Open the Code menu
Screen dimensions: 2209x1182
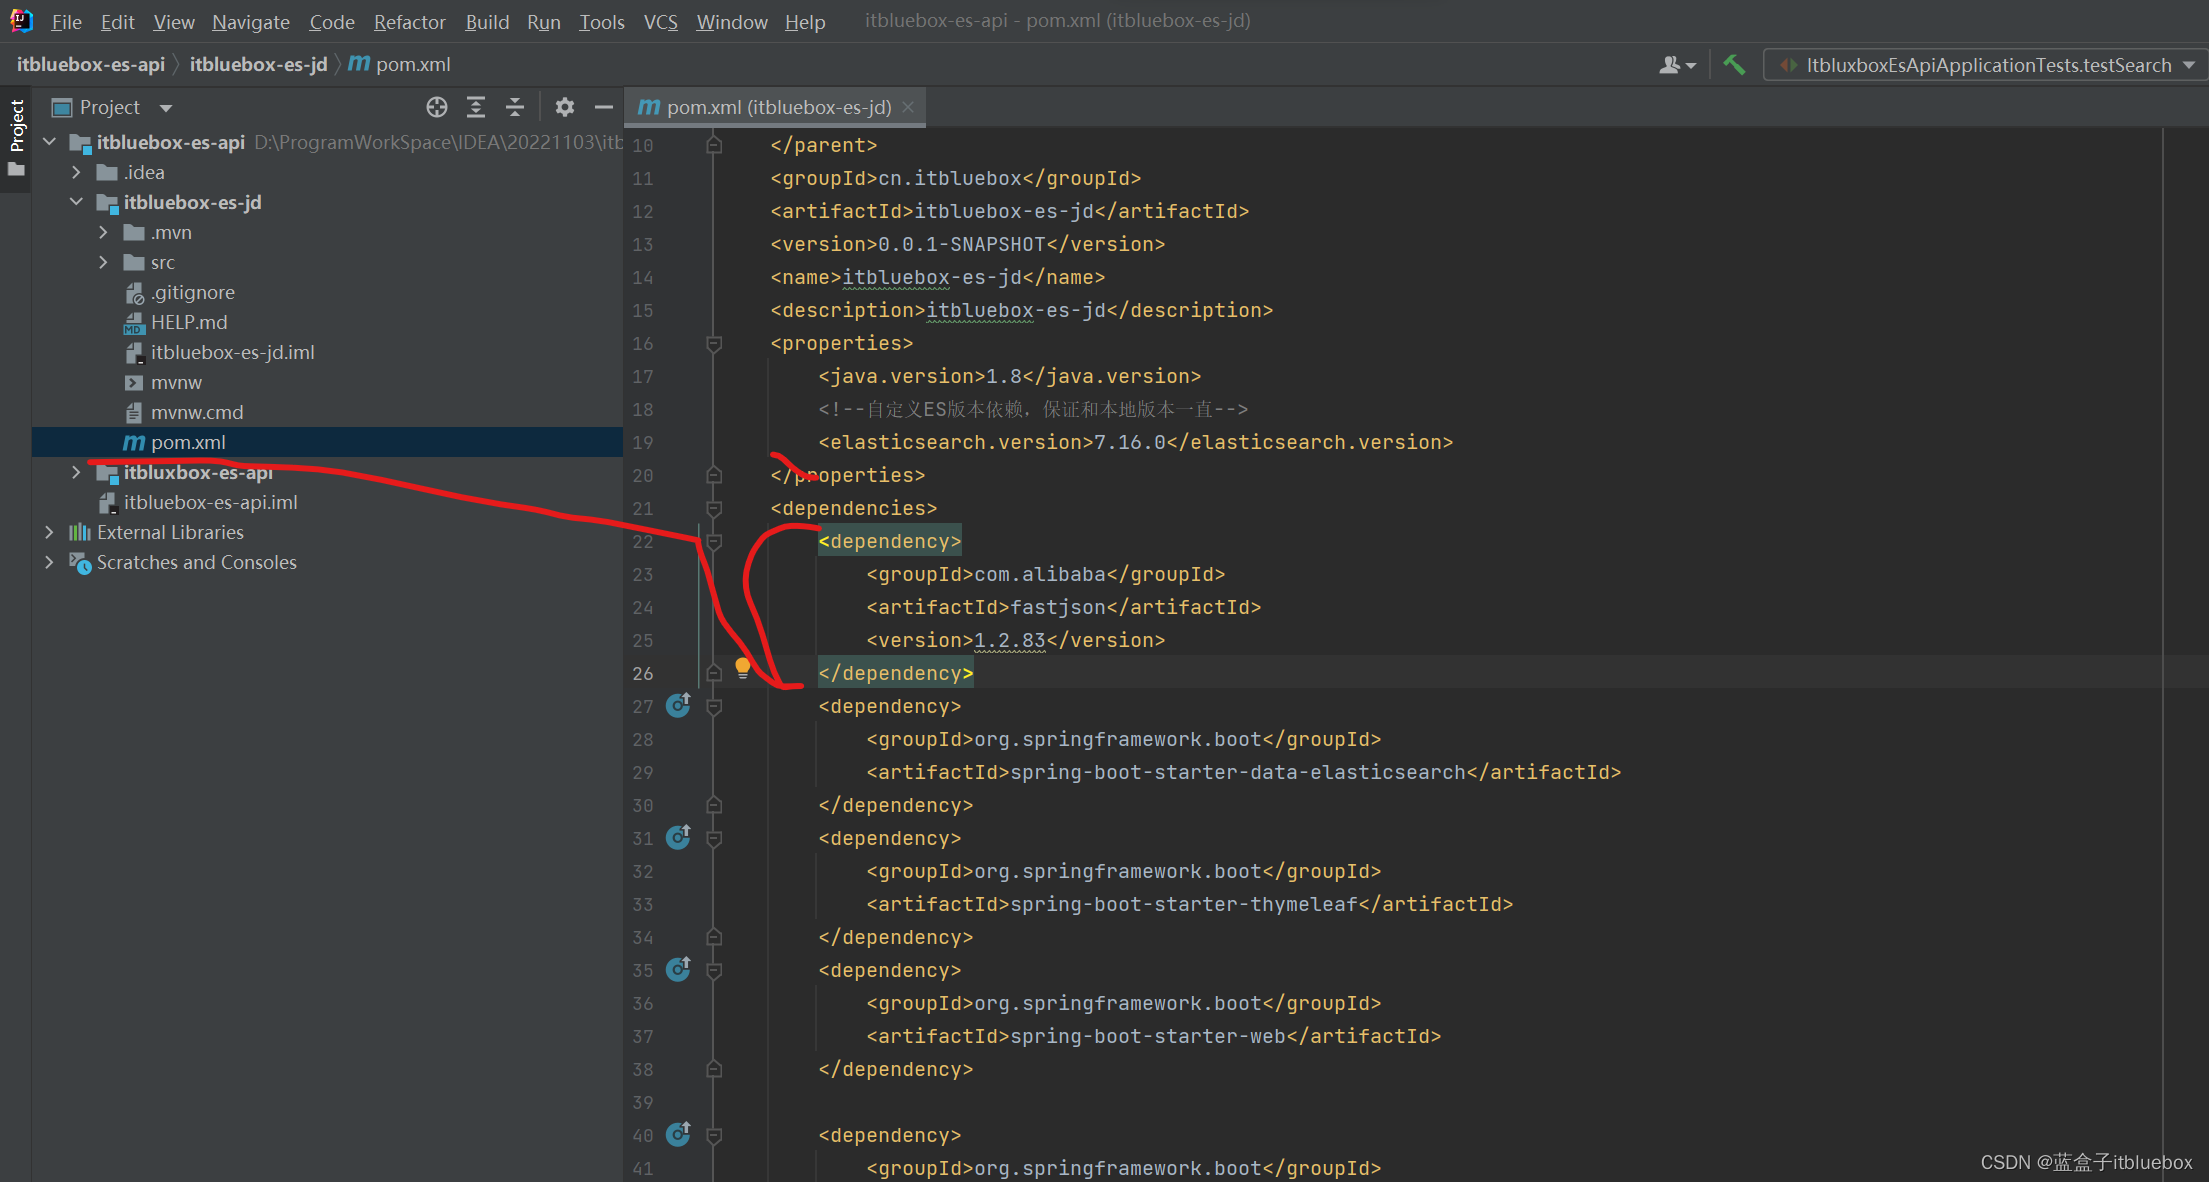[331, 21]
